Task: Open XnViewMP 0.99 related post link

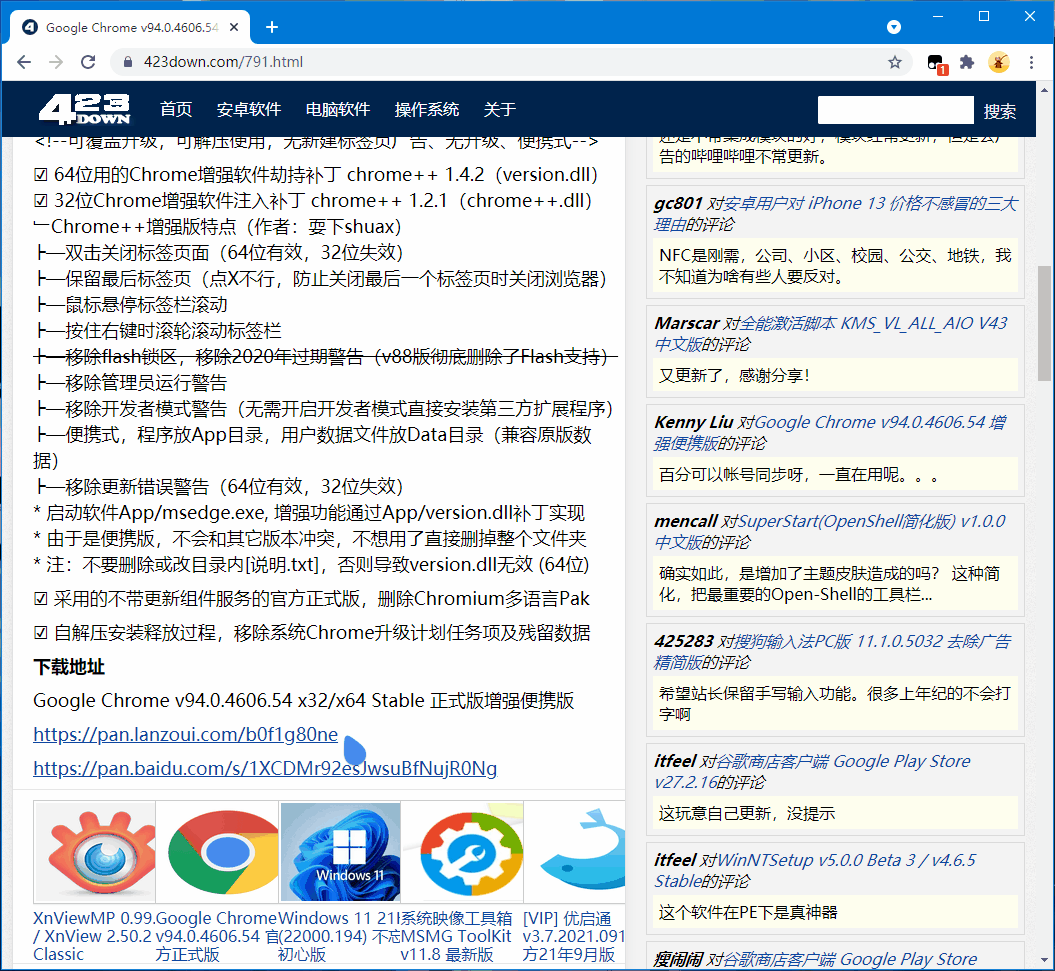Action: pyautogui.click(x=94, y=936)
